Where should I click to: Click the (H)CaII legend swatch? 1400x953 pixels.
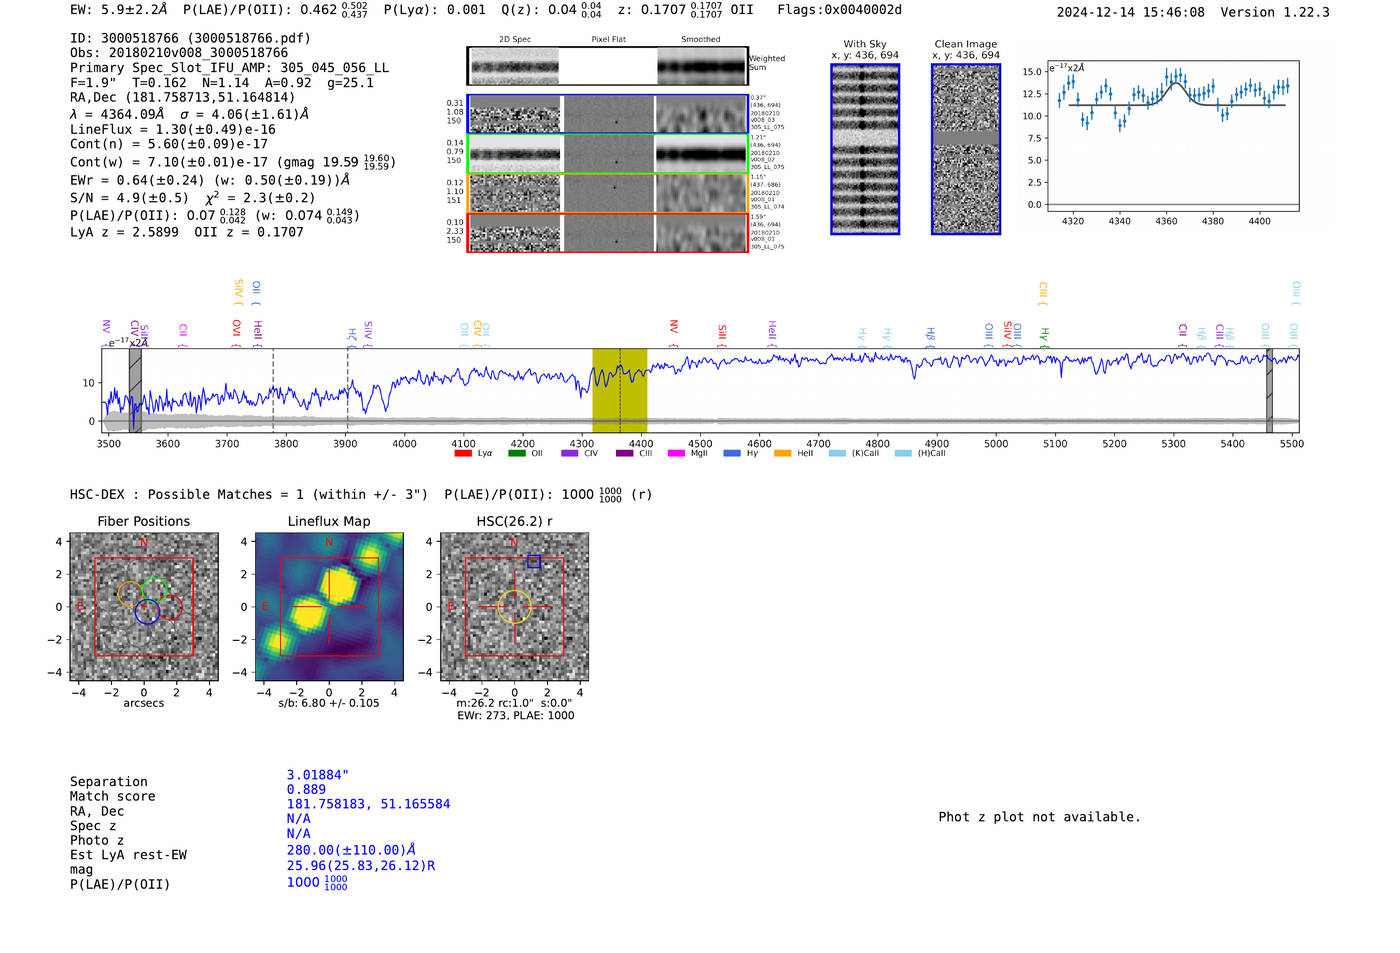(903, 453)
